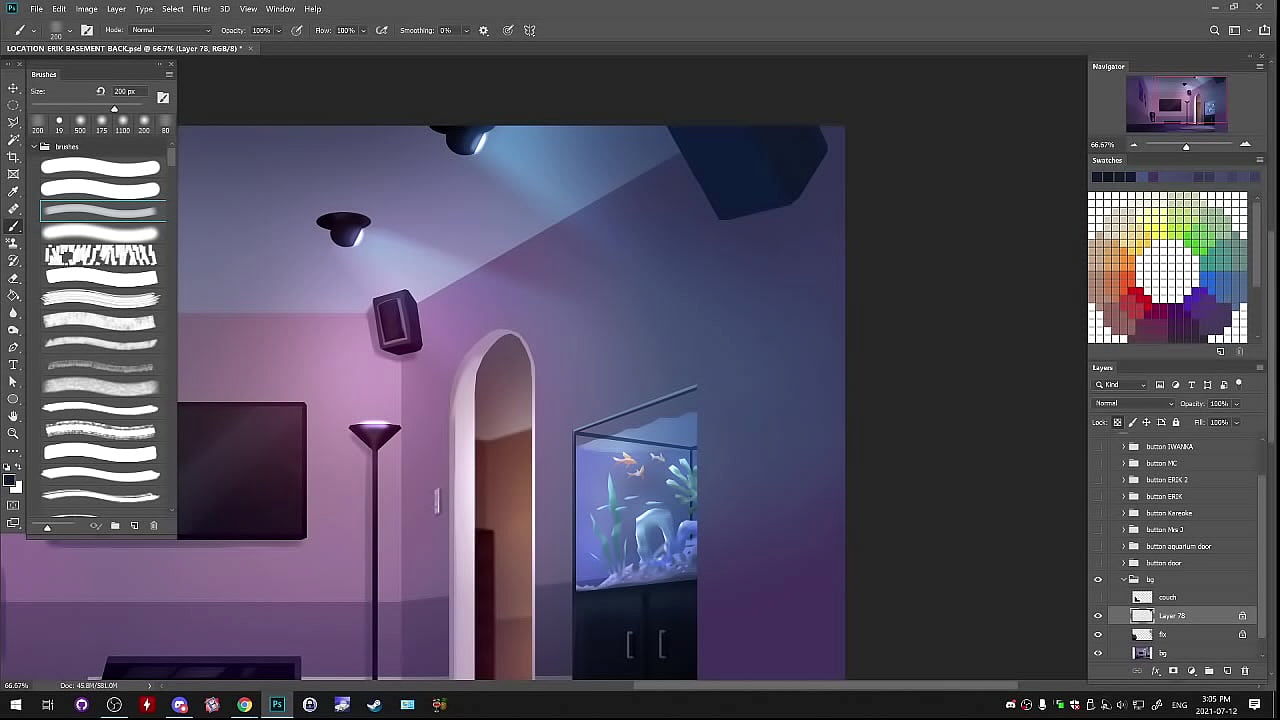This screenshot has width=1280, height=720.
Task: Delete layer using Layers trash icon
Action: 1245,671
